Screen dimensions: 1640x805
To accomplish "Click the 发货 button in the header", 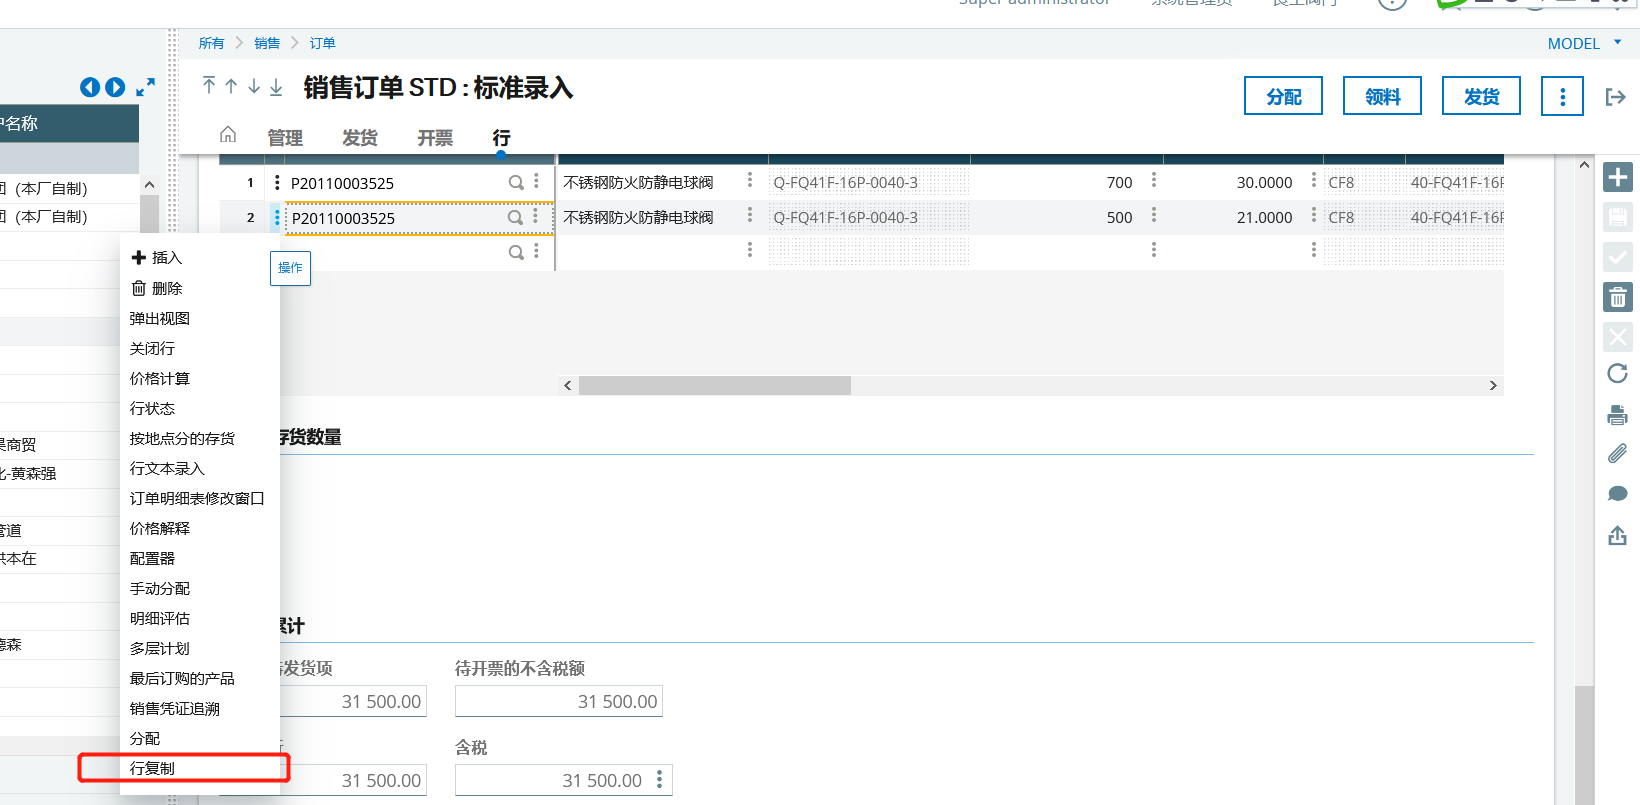I will pos(1481,96).
